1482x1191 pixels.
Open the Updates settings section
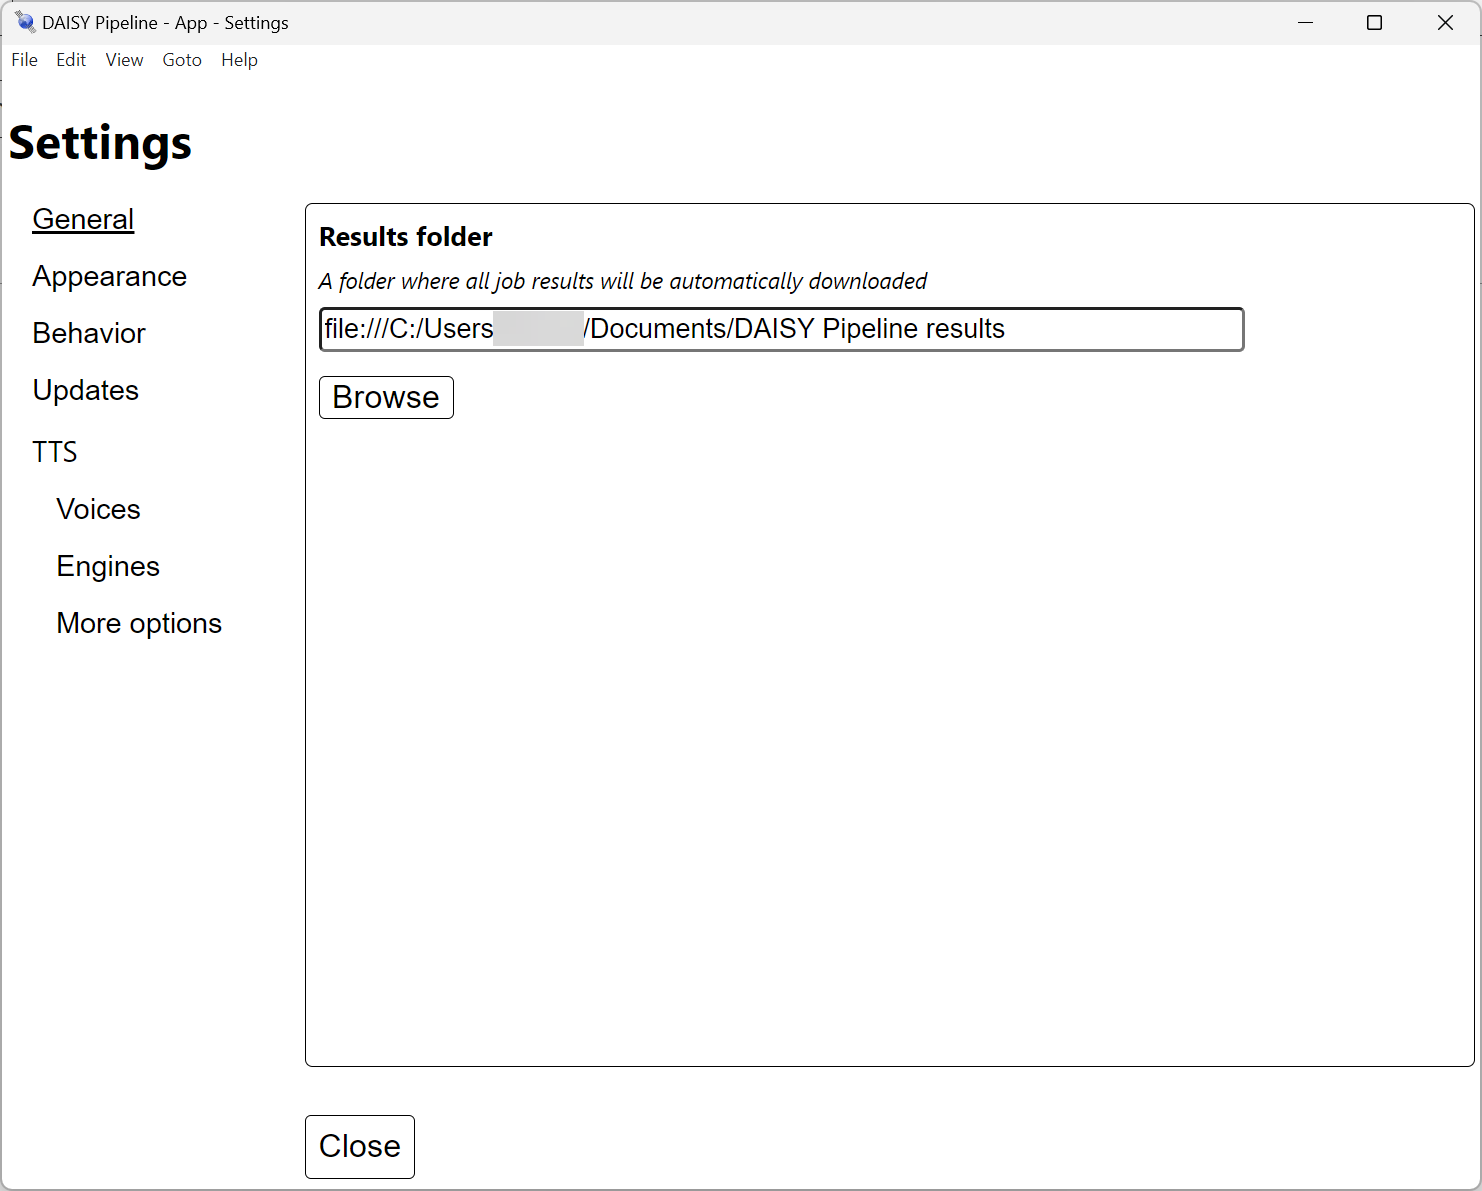pos(85,390)
